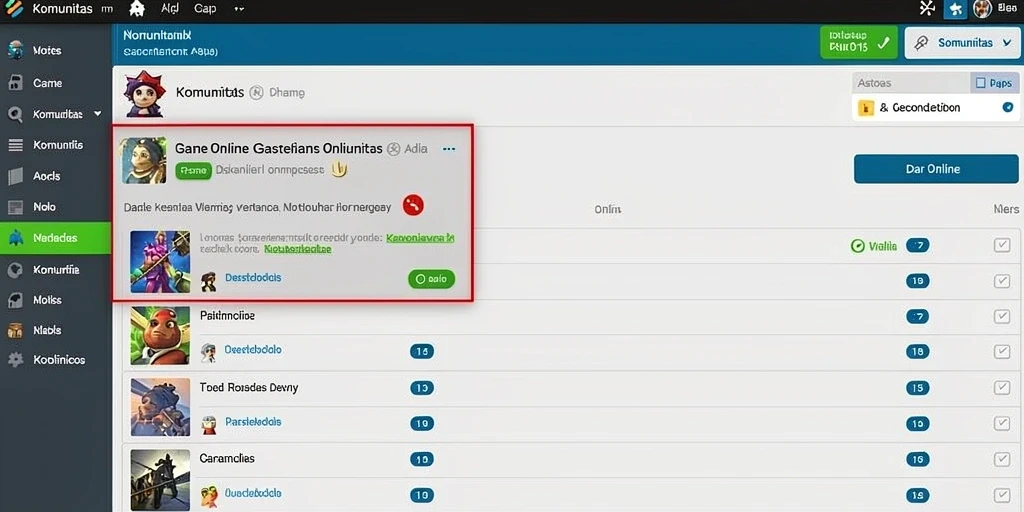Open the Somunitas dropdown

pos(961,43)
